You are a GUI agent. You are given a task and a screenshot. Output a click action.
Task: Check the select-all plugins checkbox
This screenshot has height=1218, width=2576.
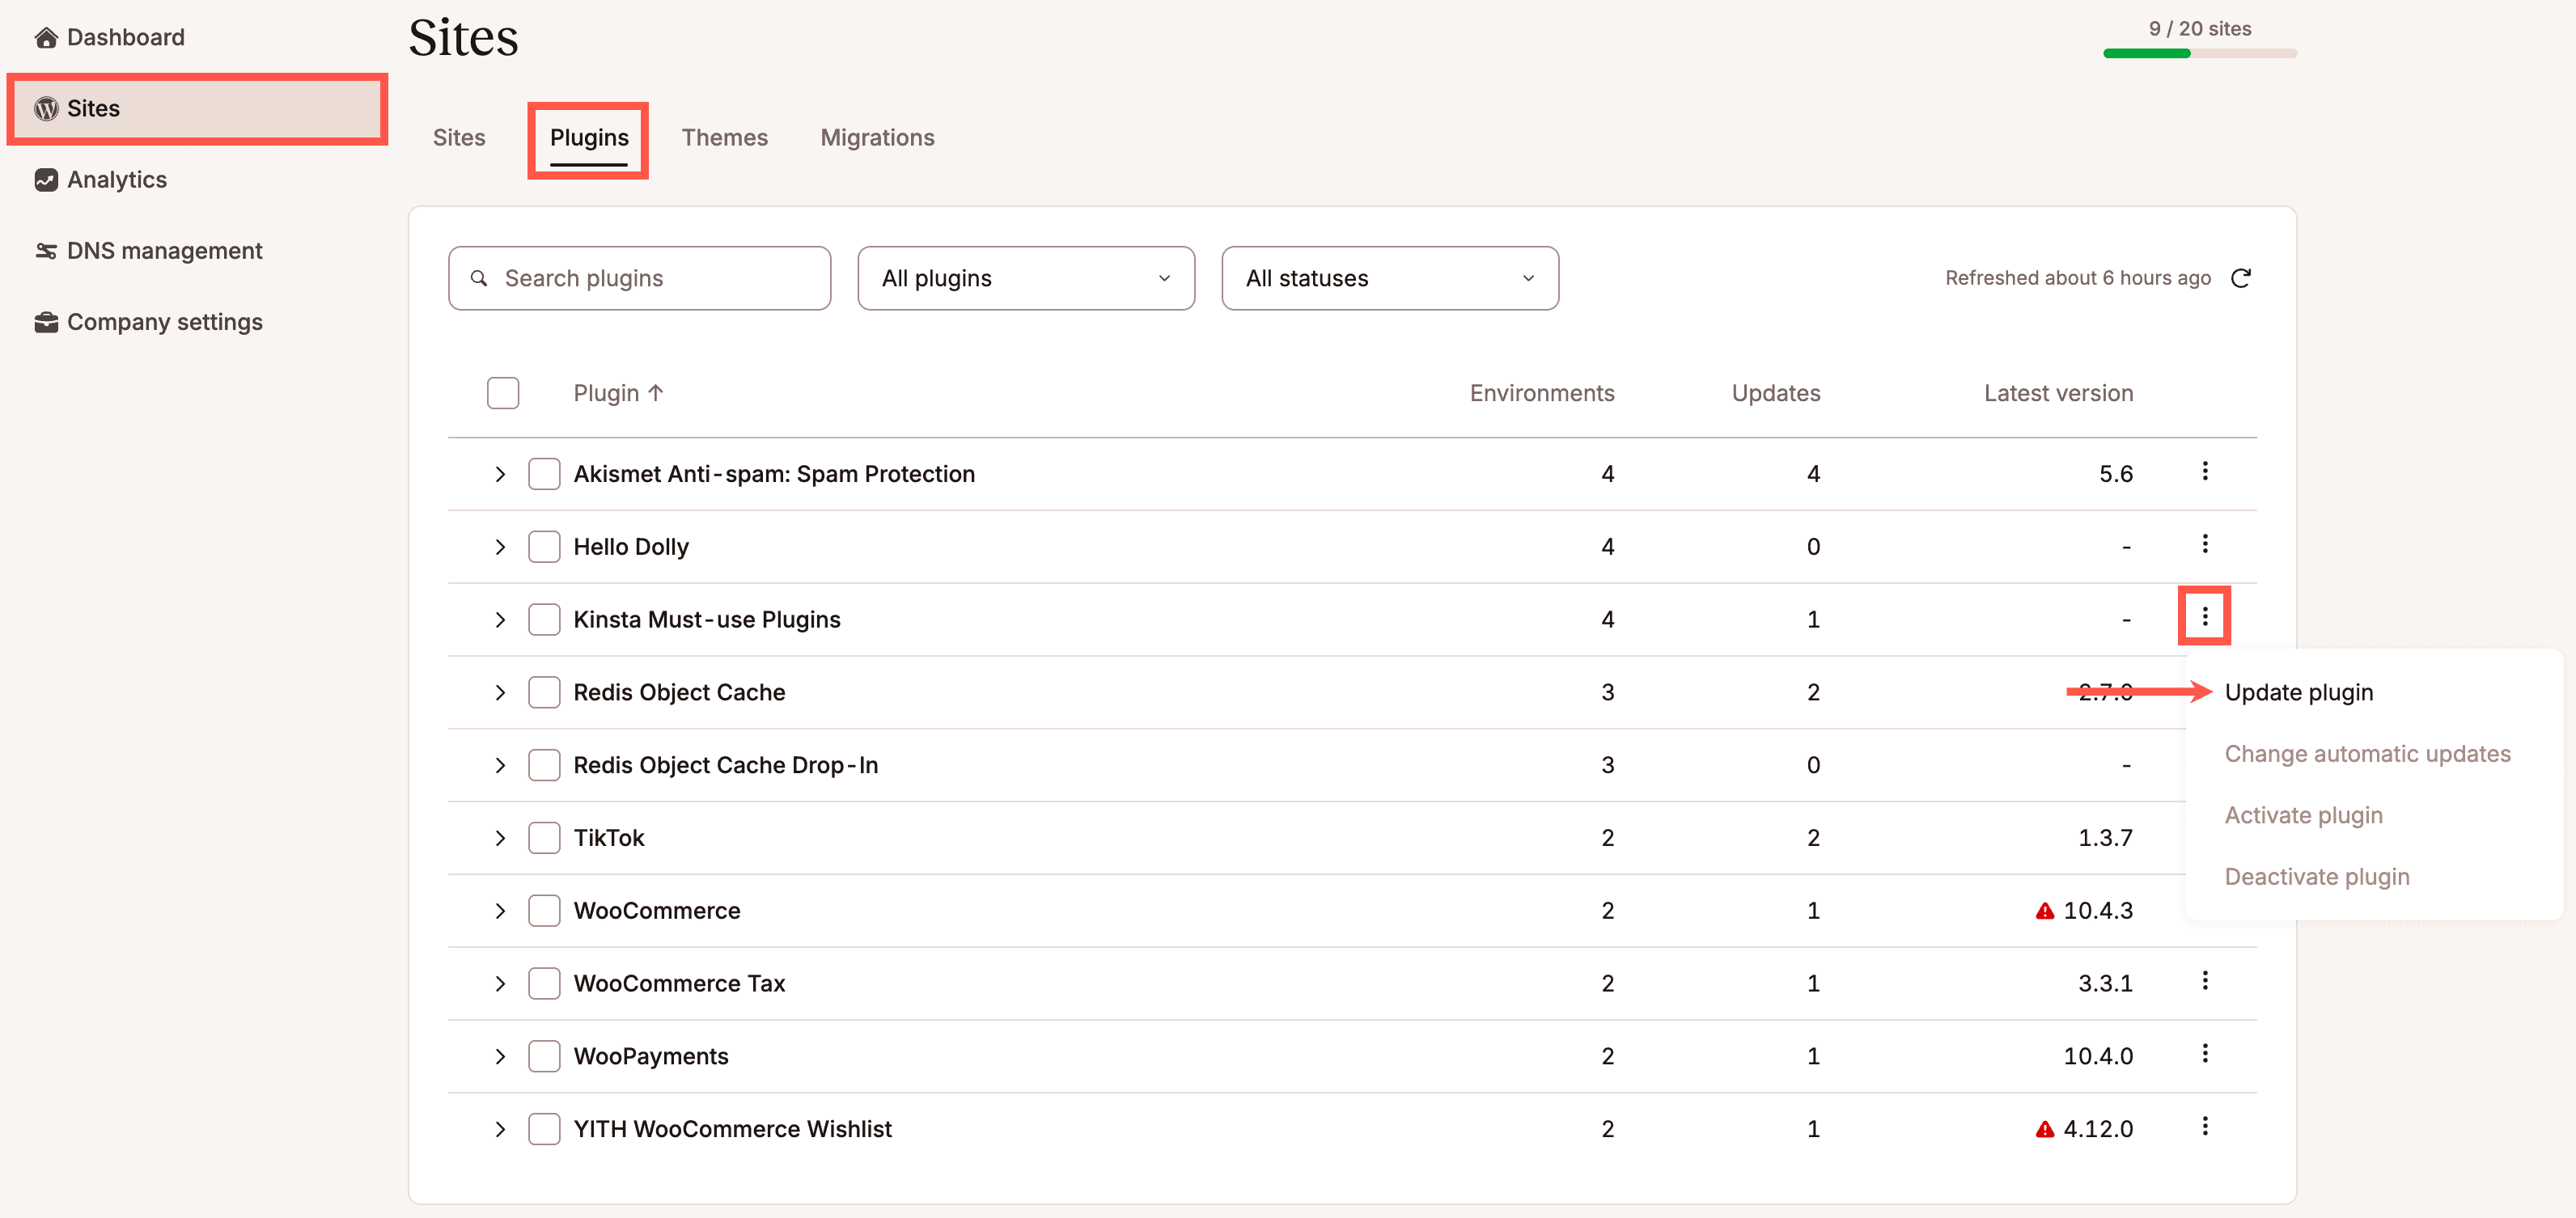[503, 392]
